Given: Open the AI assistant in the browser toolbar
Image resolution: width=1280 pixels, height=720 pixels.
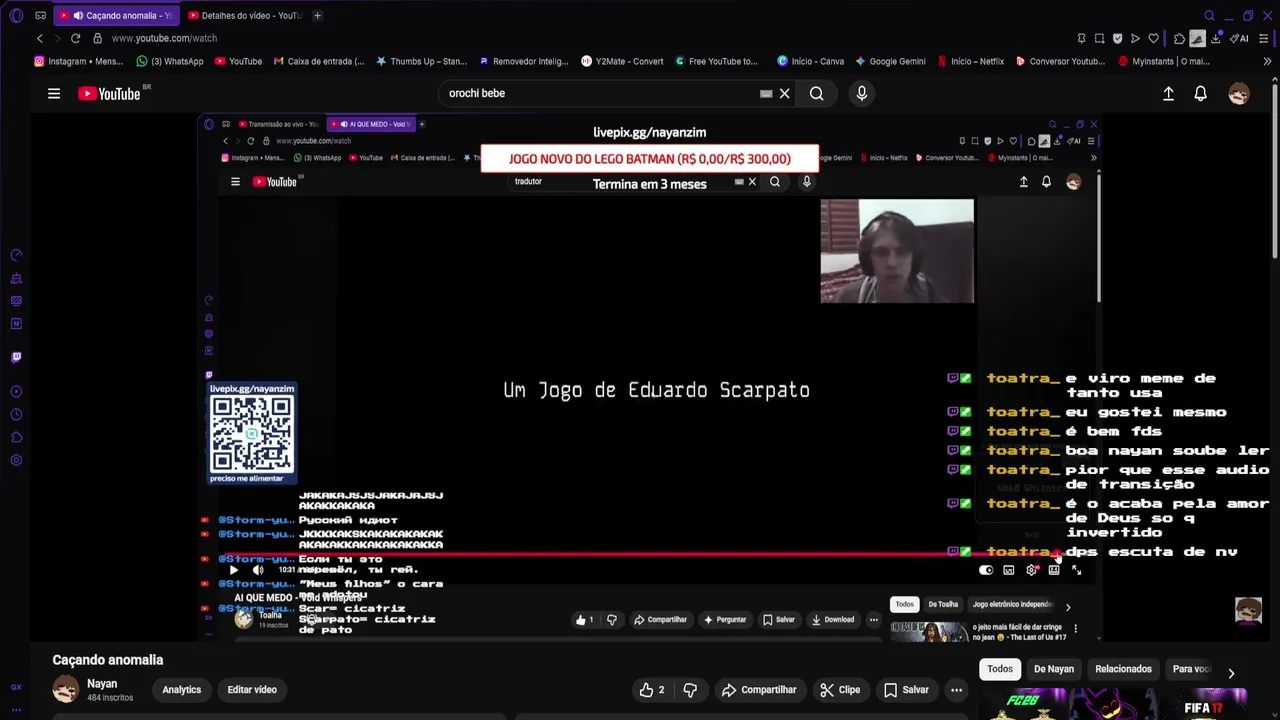Looking at the screenshot, I should [x=1240, y=38].
